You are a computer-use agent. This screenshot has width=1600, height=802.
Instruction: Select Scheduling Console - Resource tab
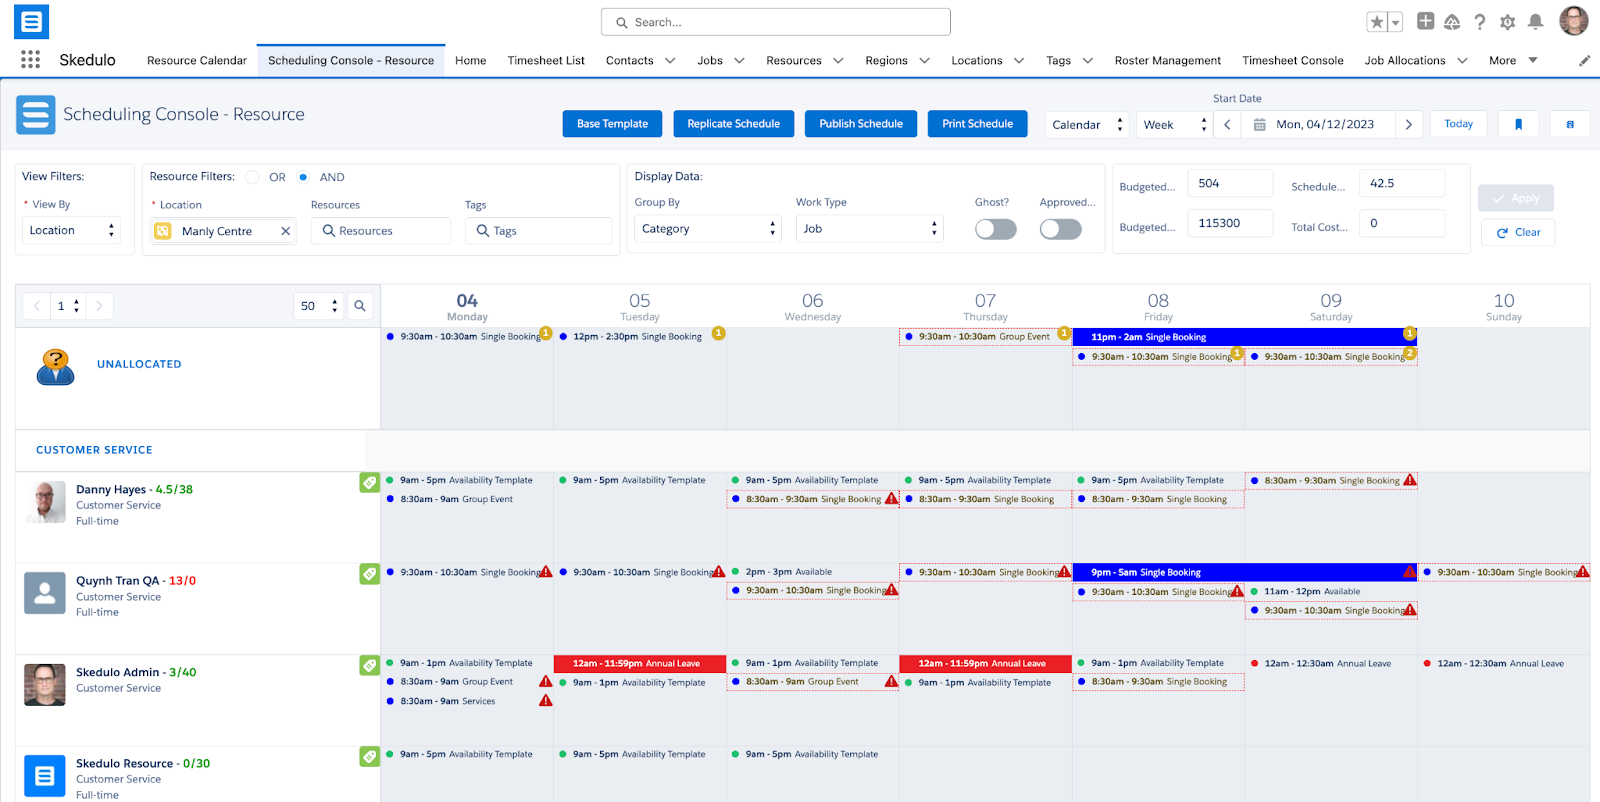(x=351, y=61)
